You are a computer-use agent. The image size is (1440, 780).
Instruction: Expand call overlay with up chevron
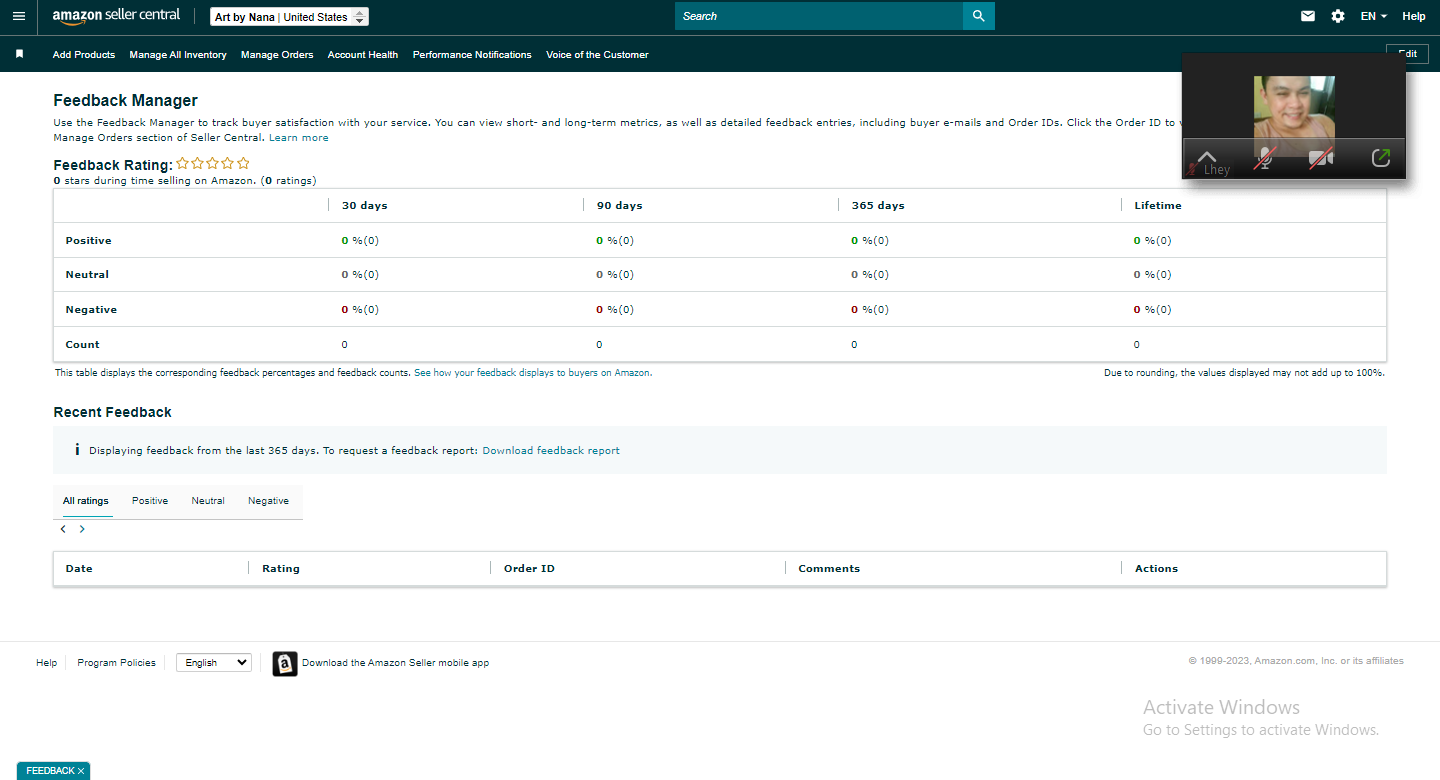[1207, 157]
